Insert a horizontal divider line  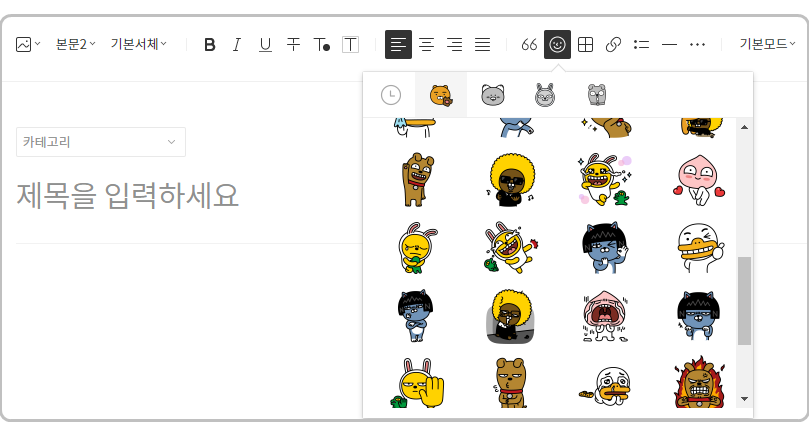coord(669,45)
